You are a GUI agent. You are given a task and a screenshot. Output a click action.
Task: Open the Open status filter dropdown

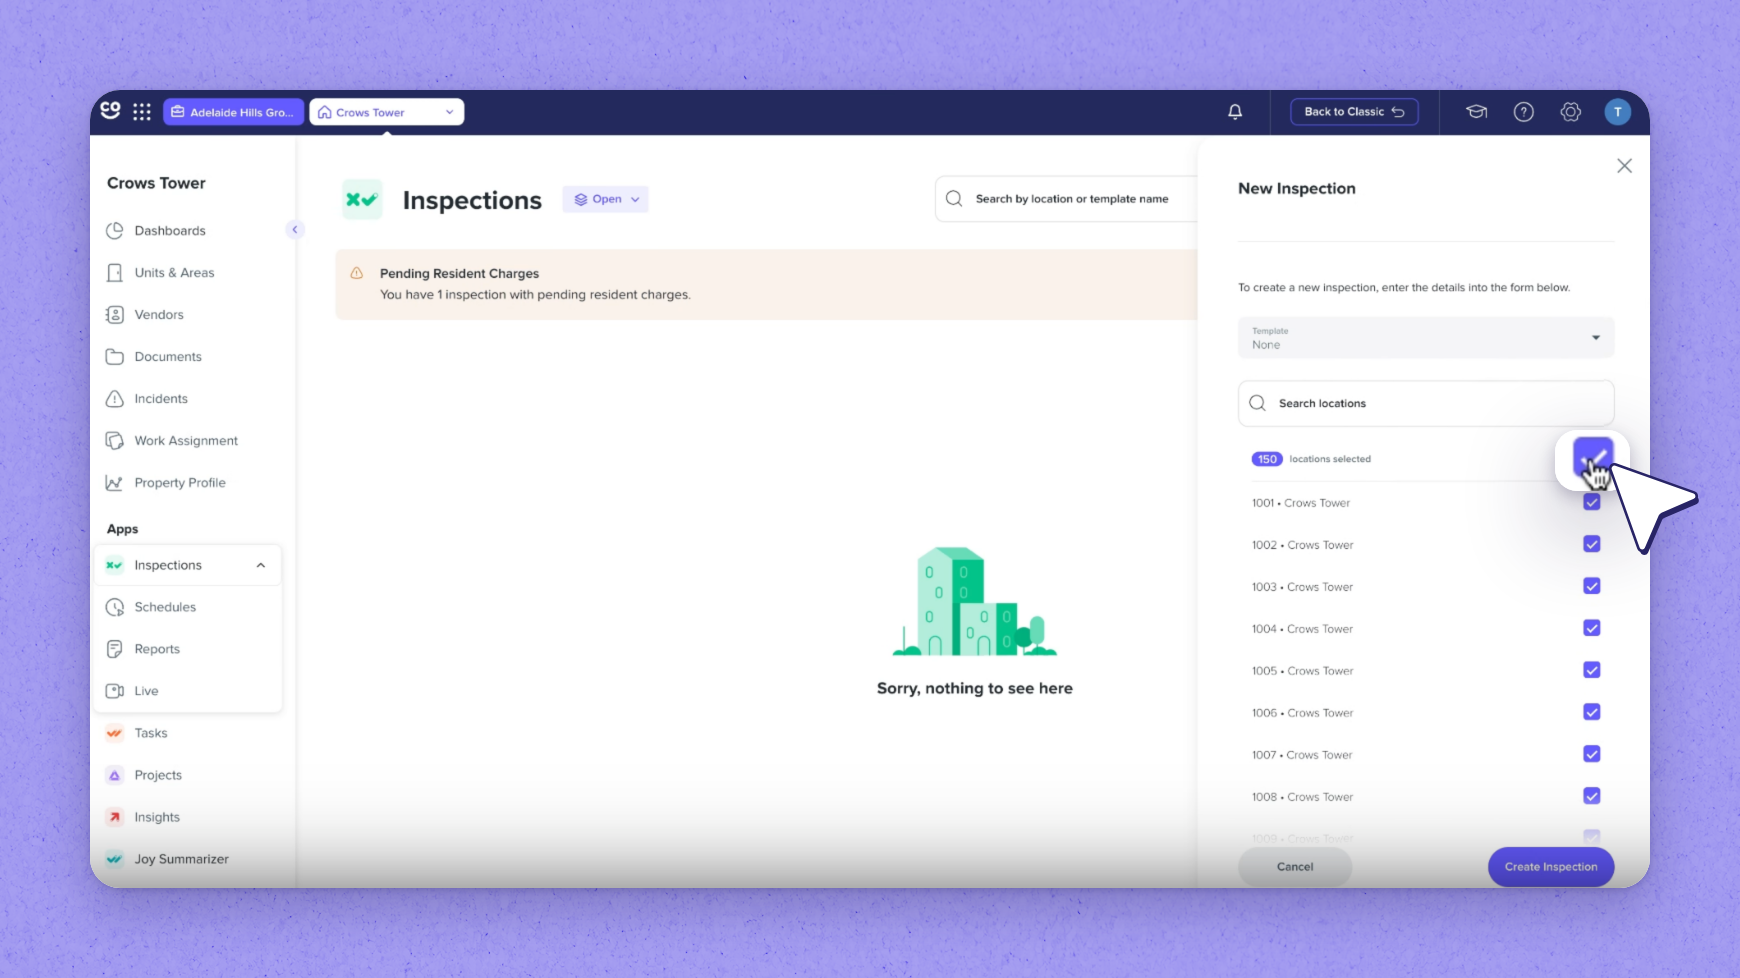(605, 199)
